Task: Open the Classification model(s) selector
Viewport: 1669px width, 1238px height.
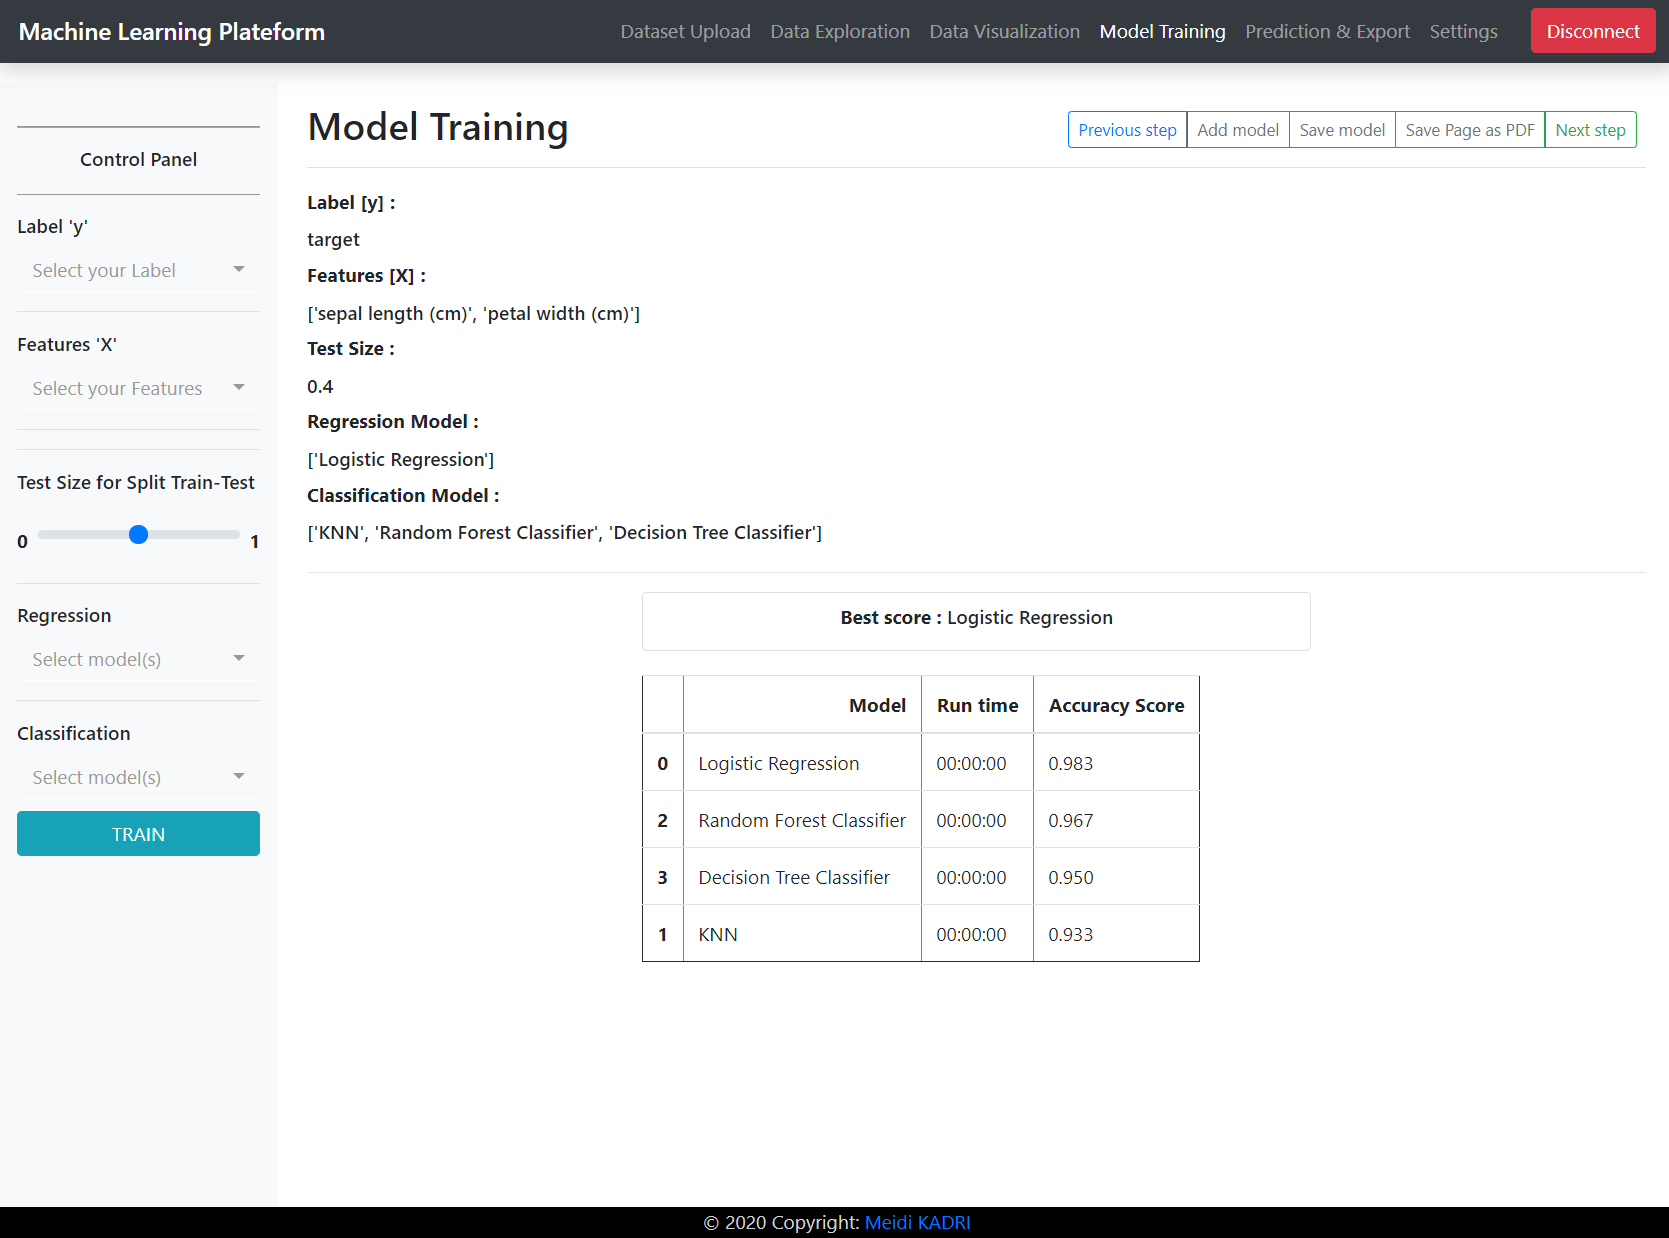Action: (137, 777)
